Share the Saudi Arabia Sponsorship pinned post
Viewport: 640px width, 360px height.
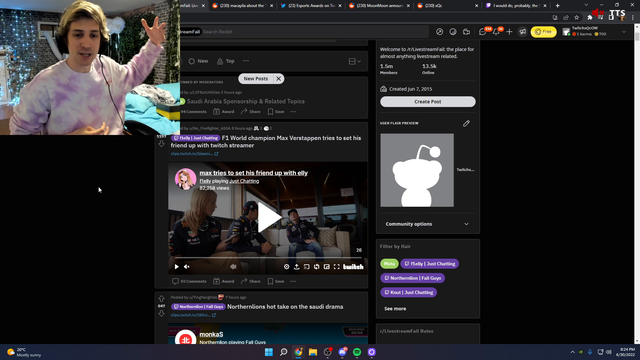251,111
